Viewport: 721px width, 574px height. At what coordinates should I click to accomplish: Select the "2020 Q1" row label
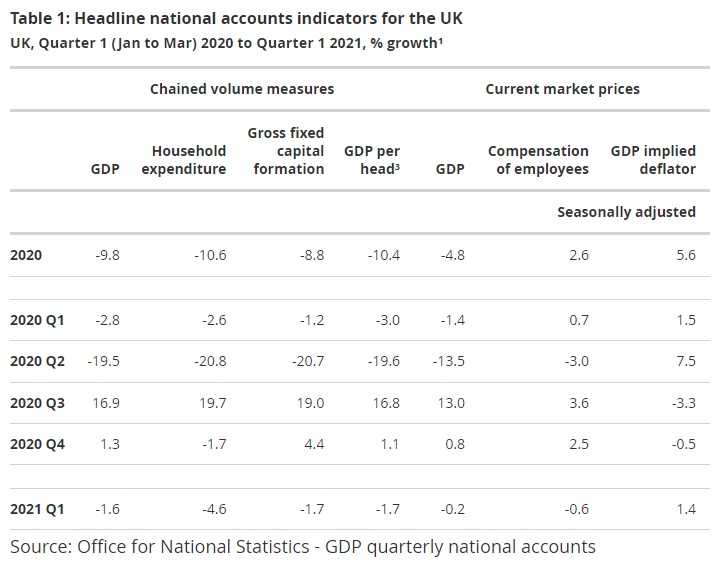pos(37,320)
